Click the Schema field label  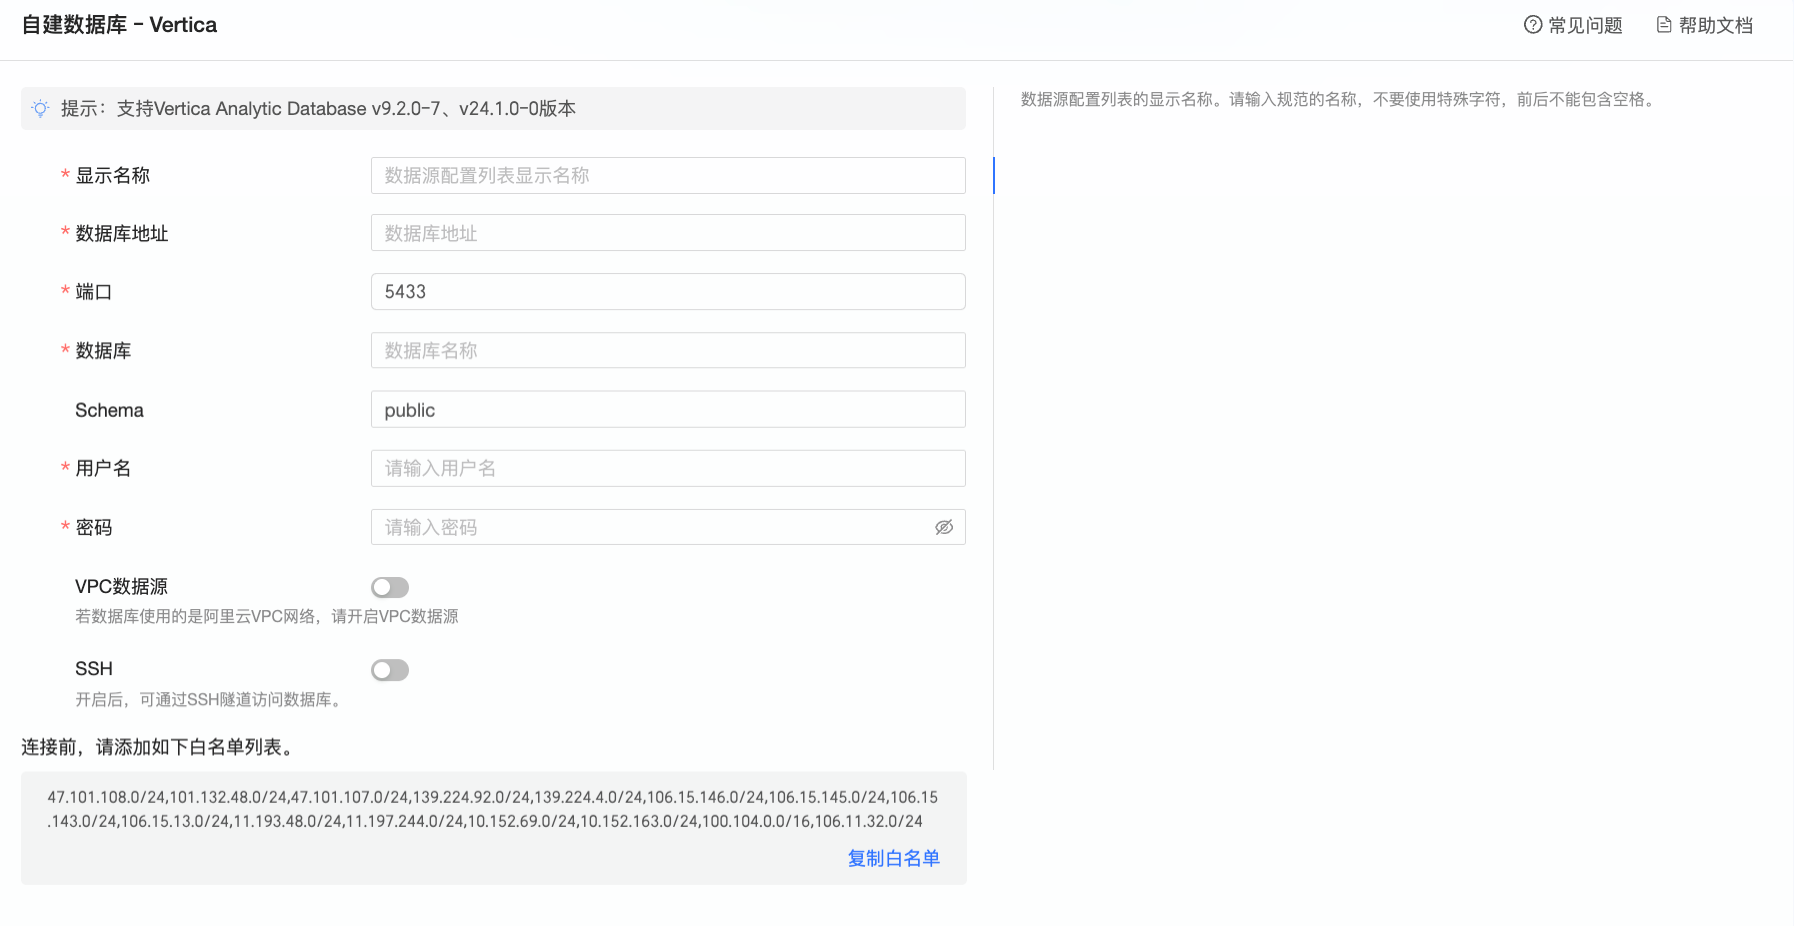point(109,410)
